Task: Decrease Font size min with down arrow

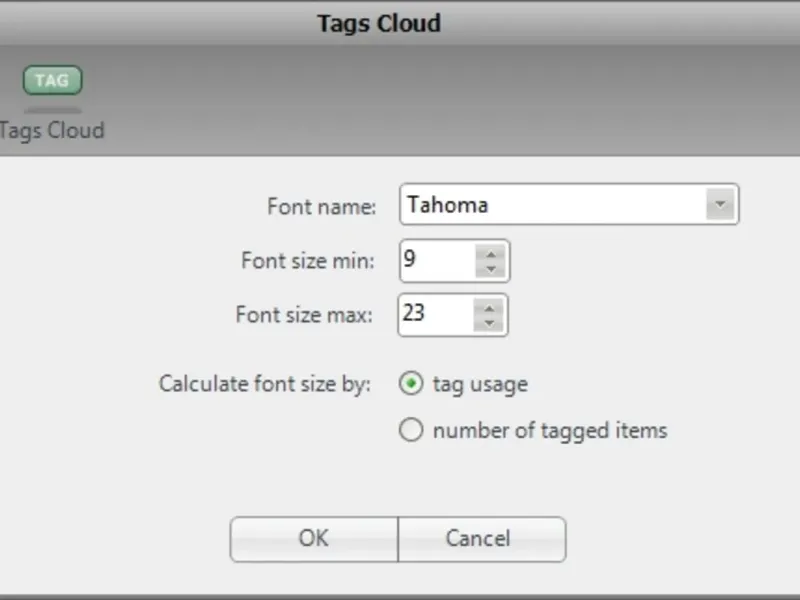Action: coord(490,270)
